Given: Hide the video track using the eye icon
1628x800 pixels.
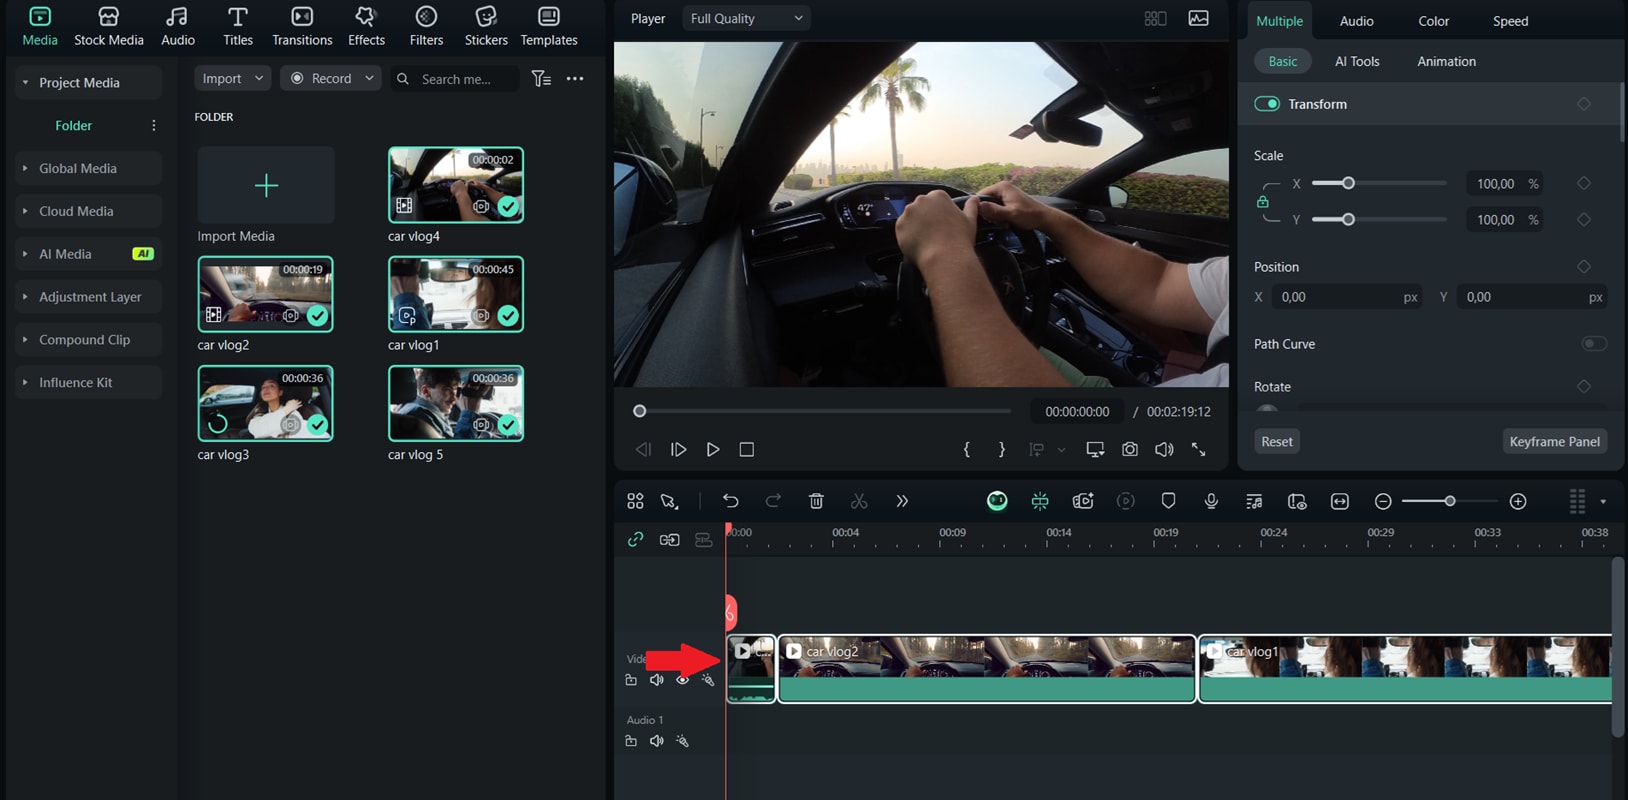Looking at the screenshot, I should [x=682, y=680].
